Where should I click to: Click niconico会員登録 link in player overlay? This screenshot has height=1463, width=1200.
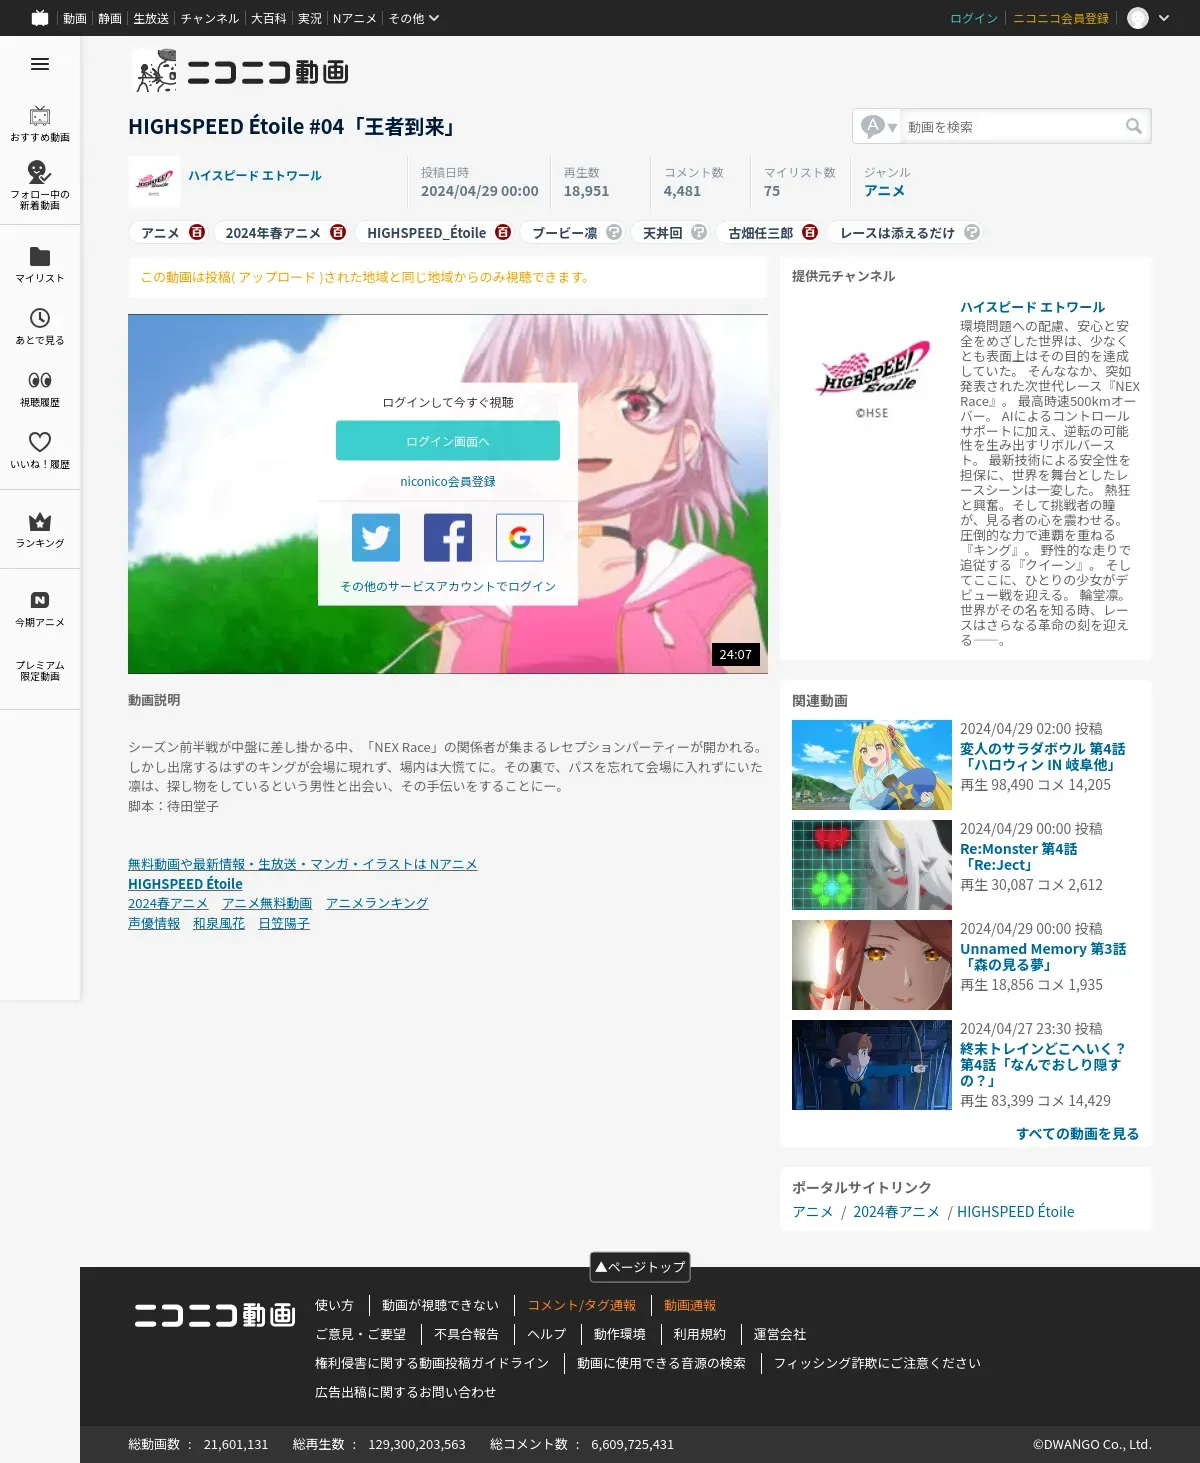pos(448,481)
